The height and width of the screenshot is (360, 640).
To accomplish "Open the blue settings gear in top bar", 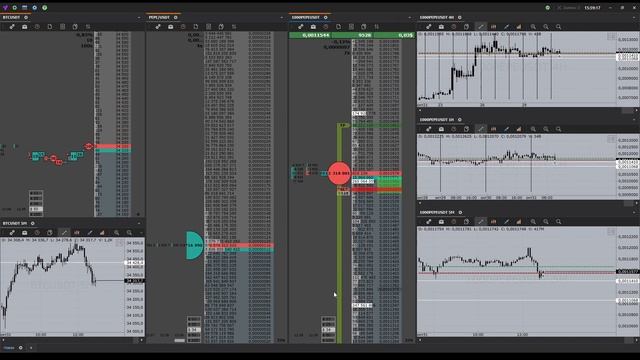I will click(35, 7).
